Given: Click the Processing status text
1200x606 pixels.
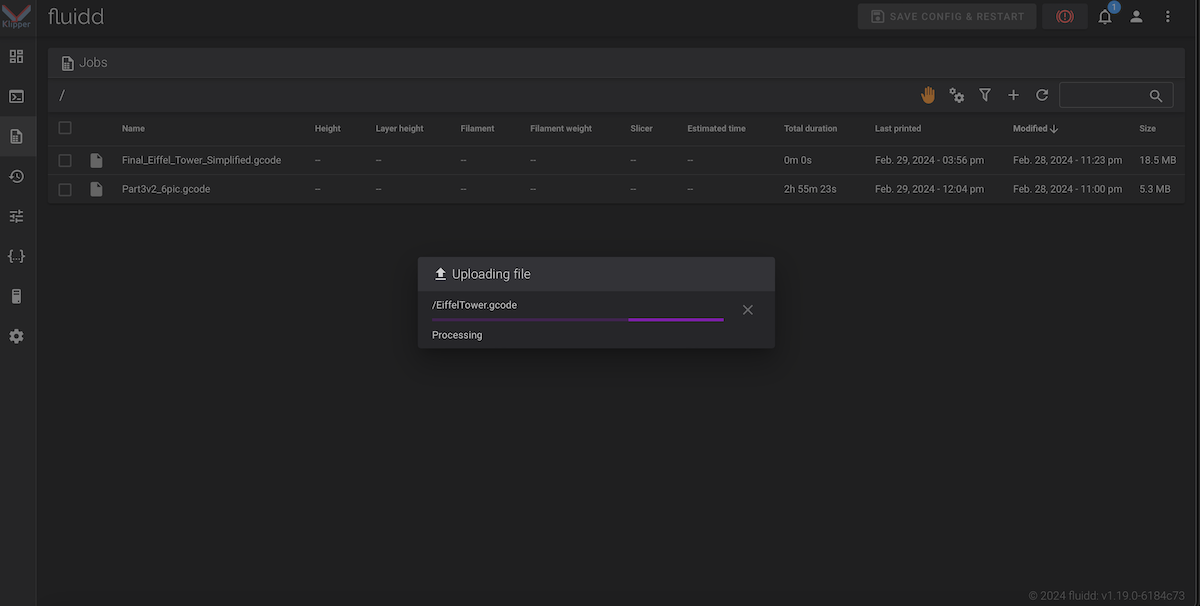Looking at the screenshot, I should [x=457, y=335].
